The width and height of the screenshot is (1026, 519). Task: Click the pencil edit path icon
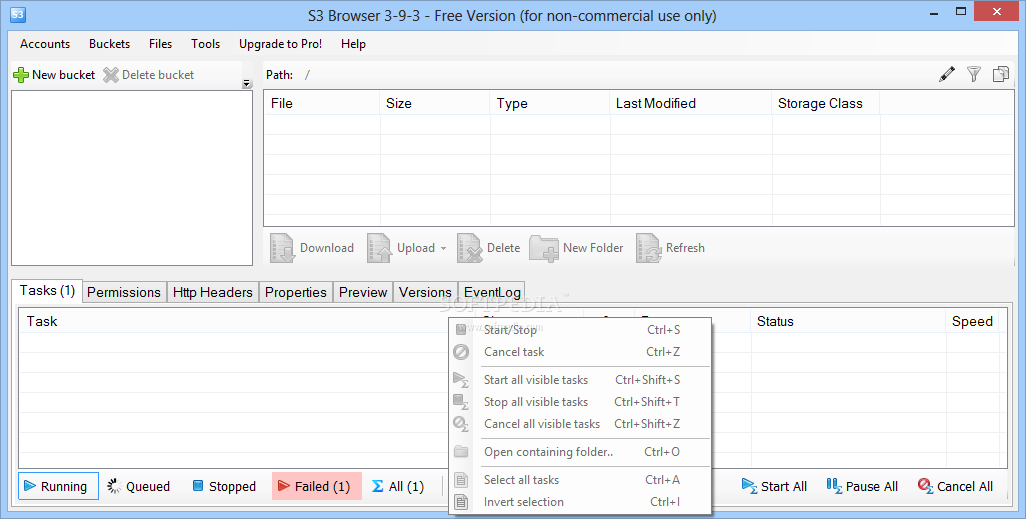tap(947, 74)
